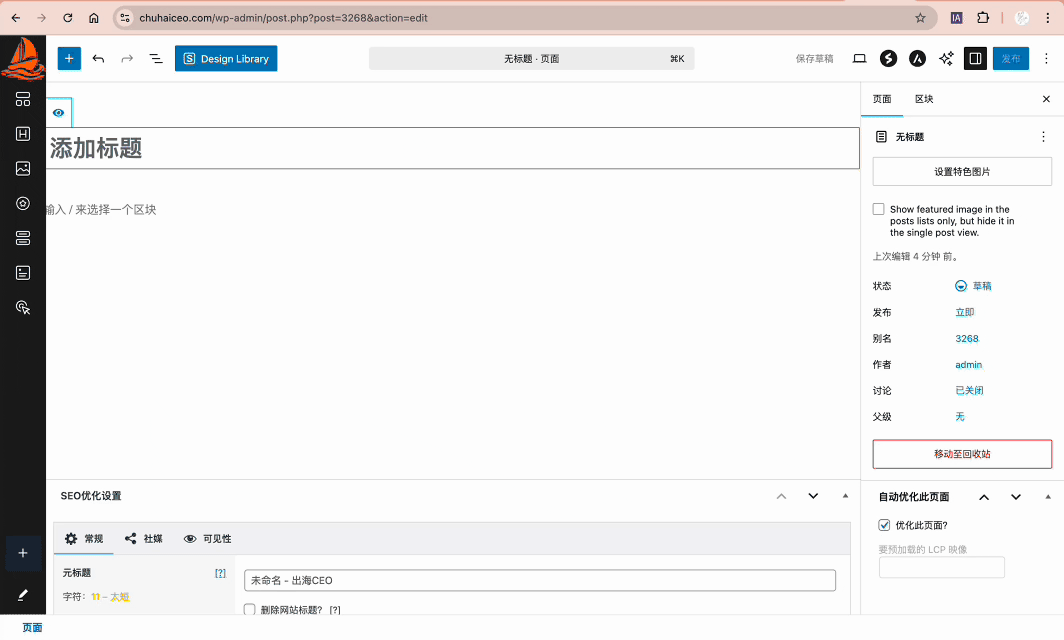The width and height of the screenshot is (1064, 640).
Task: Select the 社媒 tab in SEO settings
Action: pos(144,538)
